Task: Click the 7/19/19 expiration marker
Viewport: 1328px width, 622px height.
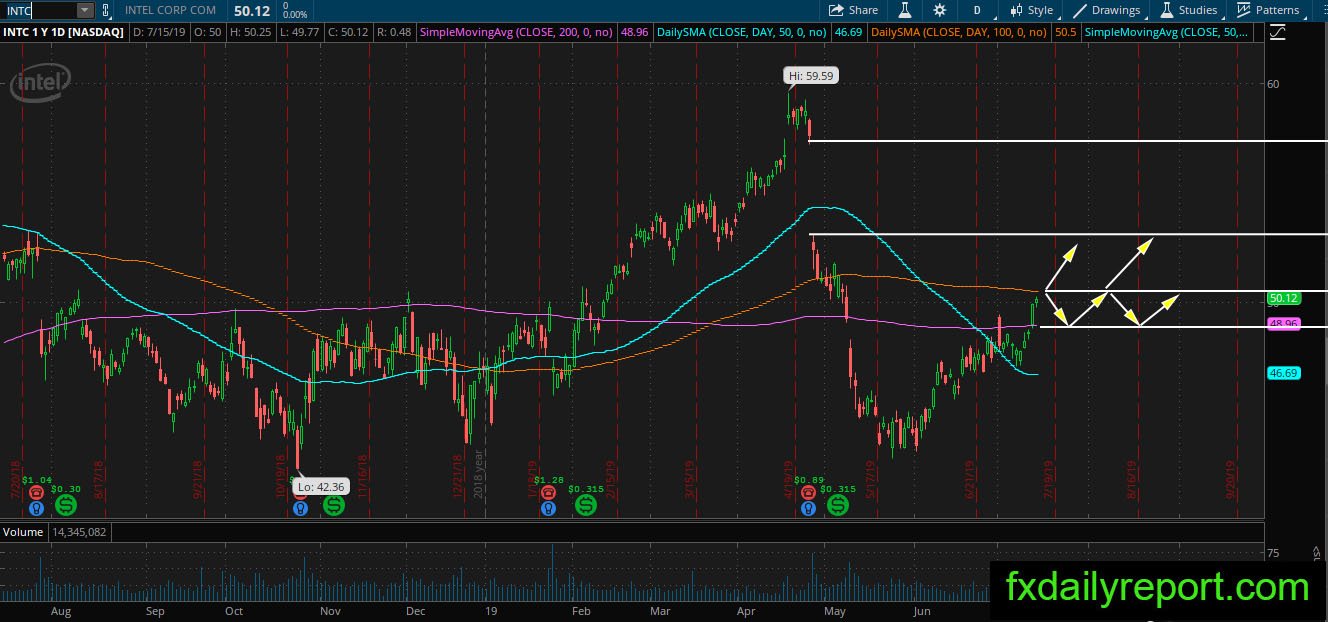Action: tap(1047, 478)
